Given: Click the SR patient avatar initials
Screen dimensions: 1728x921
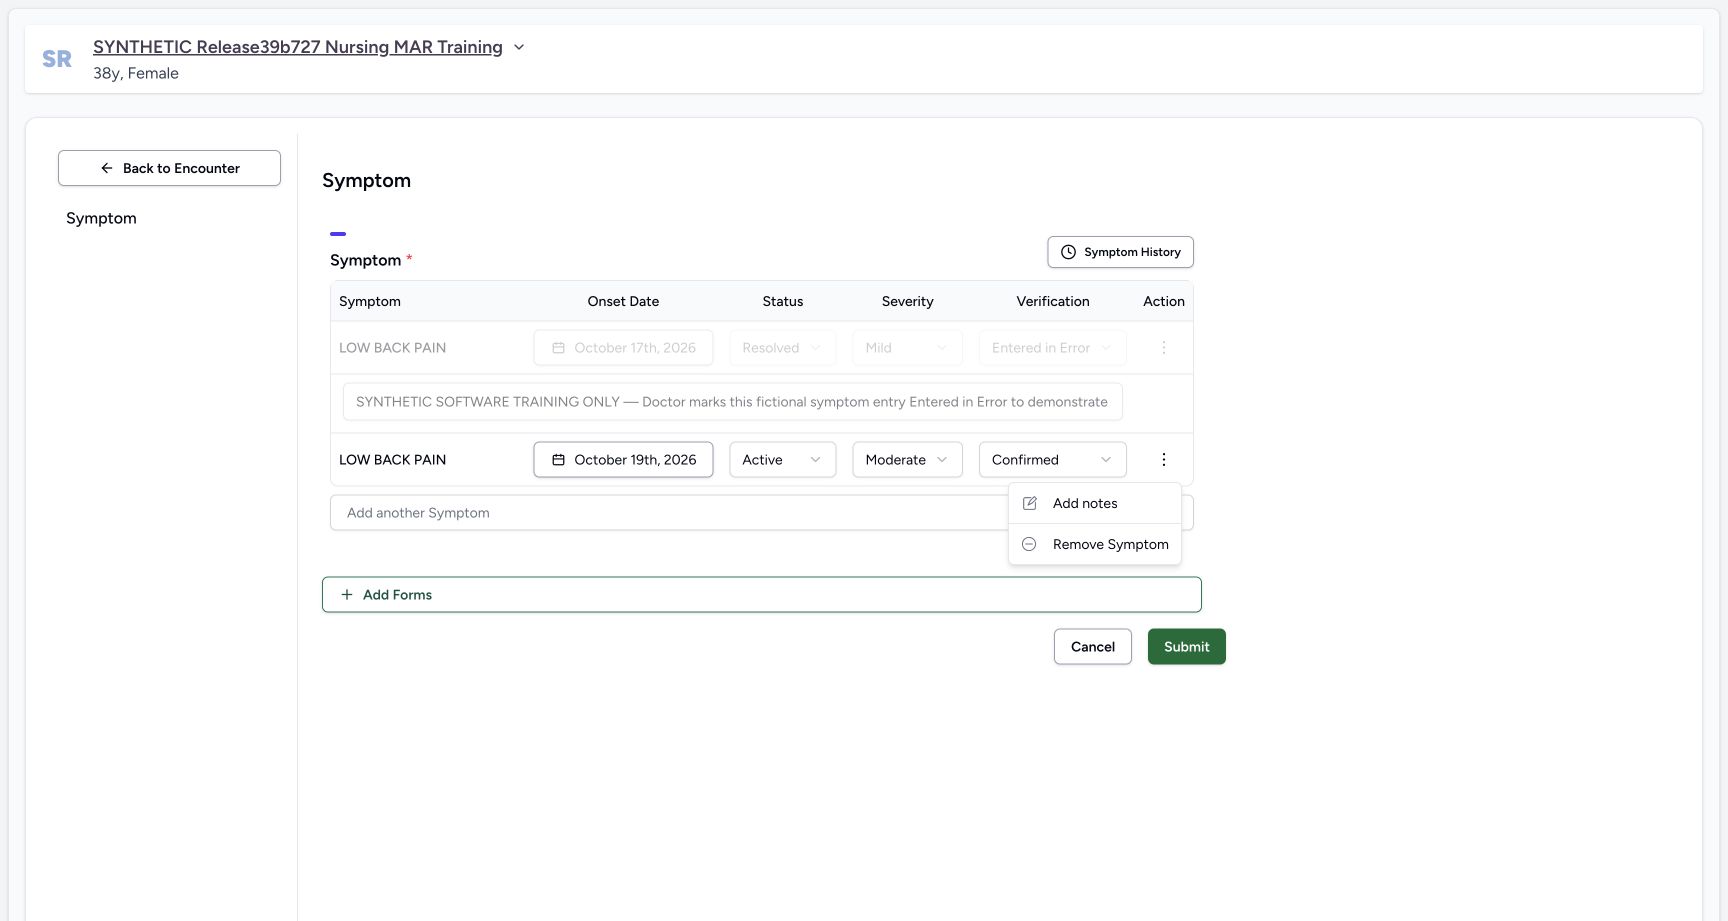Looking at the screenshot, I should [57, 59].
